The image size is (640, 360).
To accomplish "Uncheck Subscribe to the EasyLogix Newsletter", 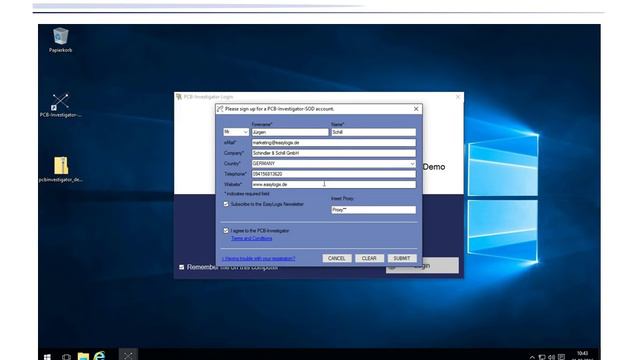I will (226, 204).
